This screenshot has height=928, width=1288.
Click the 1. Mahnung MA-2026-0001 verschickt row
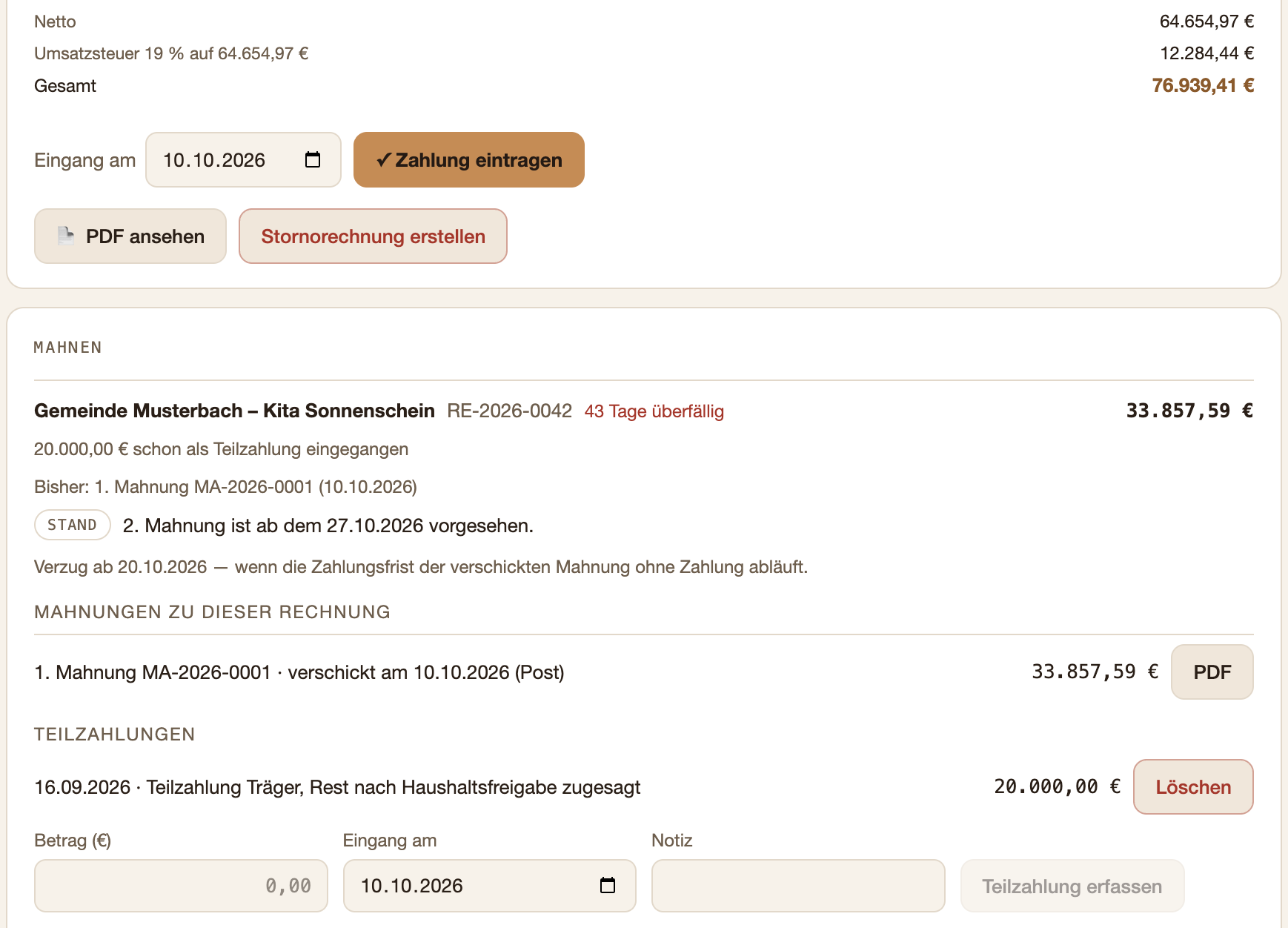[643, 672]
